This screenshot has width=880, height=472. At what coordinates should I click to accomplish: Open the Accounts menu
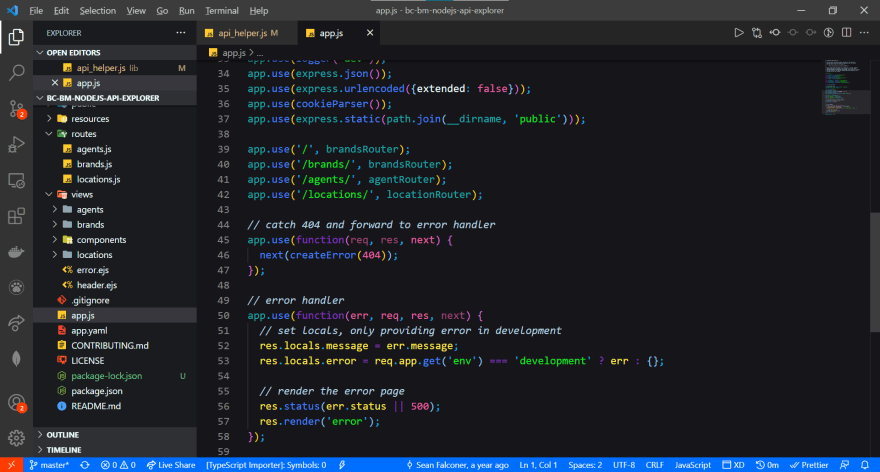[16, 403]
